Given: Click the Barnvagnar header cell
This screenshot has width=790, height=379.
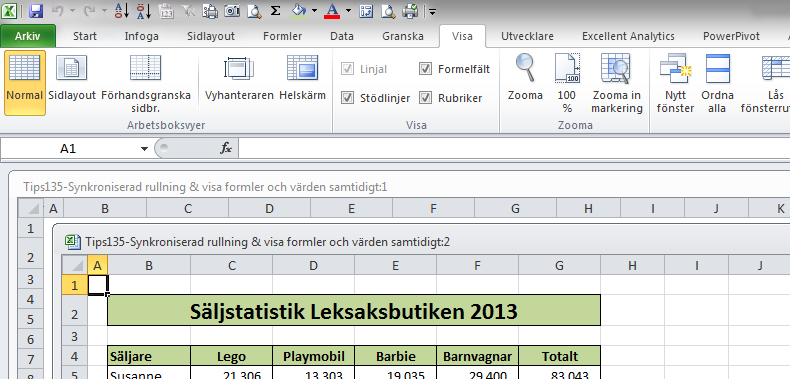Looking at the screenshot, I should coord(477,356).
